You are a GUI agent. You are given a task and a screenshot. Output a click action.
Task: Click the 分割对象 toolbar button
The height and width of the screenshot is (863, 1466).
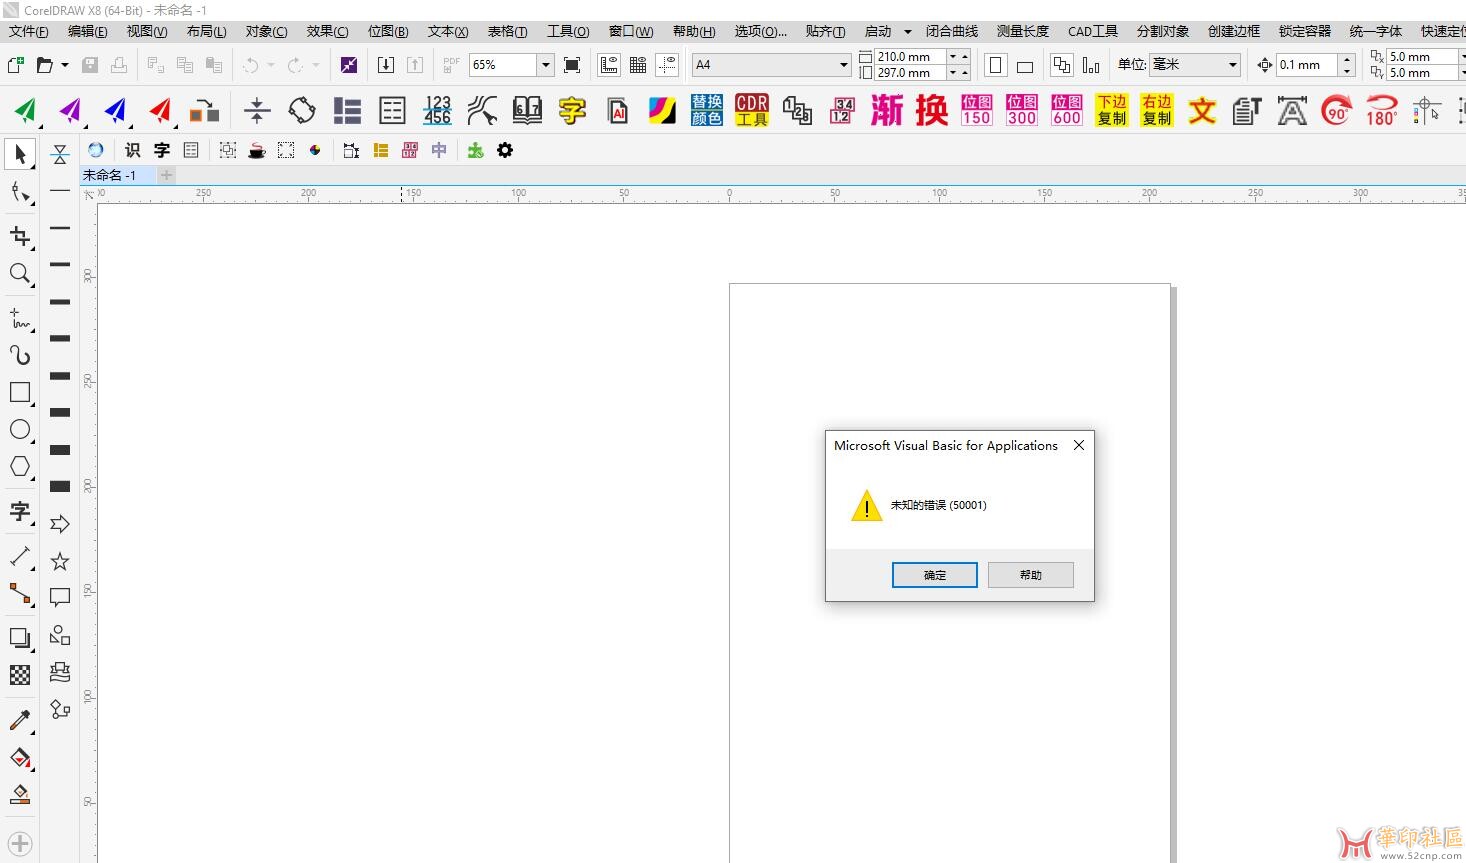pos(1163,32)
